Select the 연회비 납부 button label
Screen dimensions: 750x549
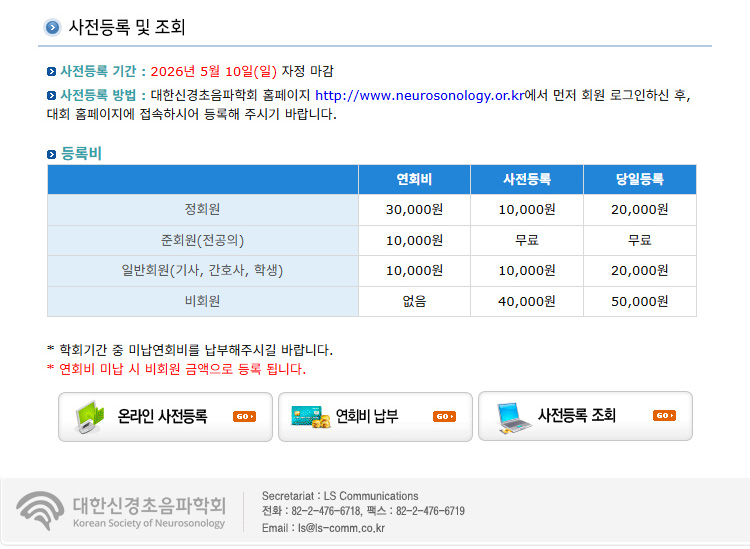[x=367, y=416]
